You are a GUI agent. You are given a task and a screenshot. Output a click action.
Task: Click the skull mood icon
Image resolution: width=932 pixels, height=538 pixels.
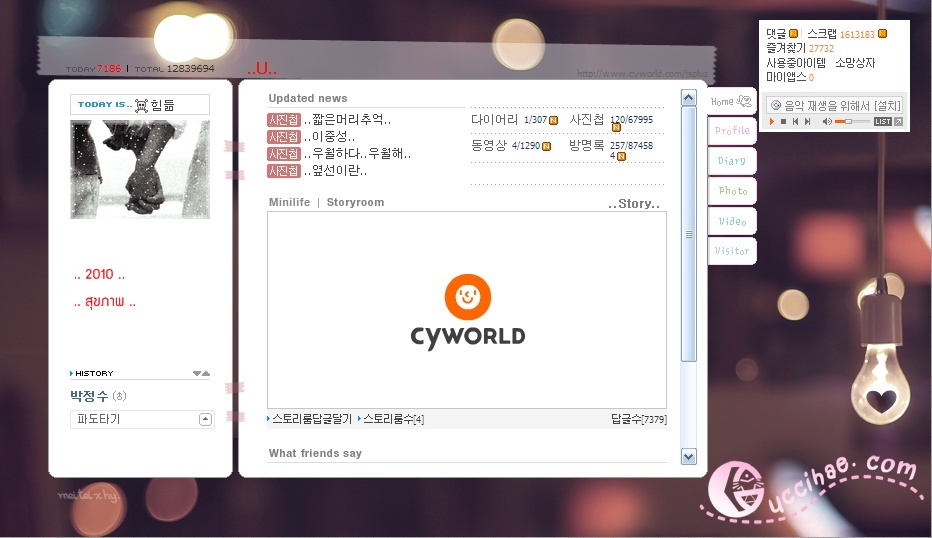tap(141, 106)
